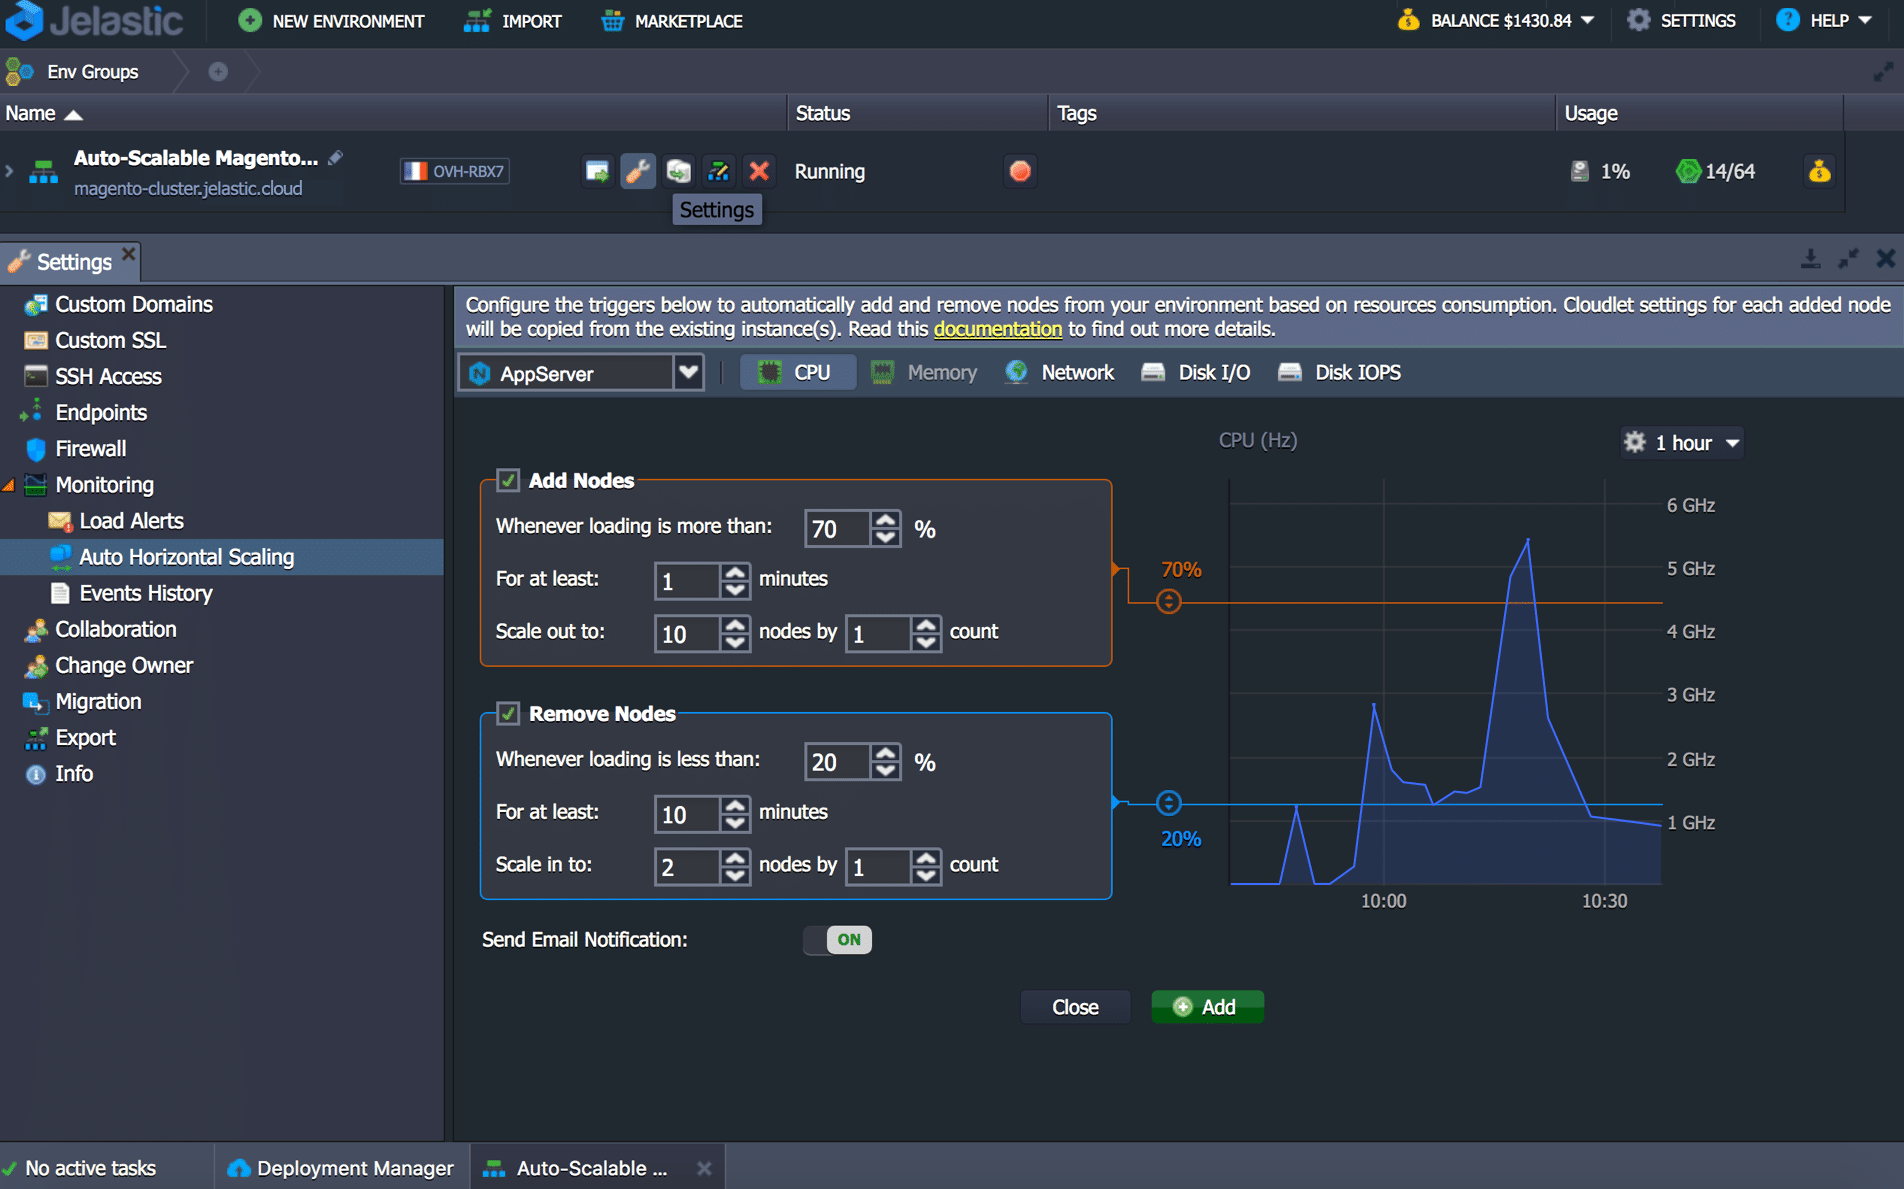This screenshot has height=1189, width=1904.
Task: Open Custom Domains settings
Action: click(134, 304)
